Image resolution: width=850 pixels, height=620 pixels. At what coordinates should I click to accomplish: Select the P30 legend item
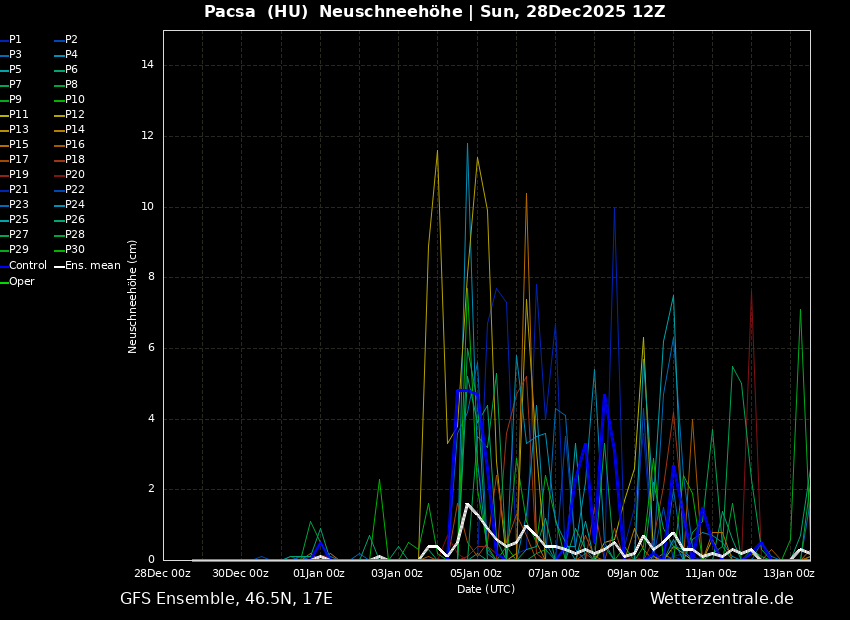(x=75, y=250)
